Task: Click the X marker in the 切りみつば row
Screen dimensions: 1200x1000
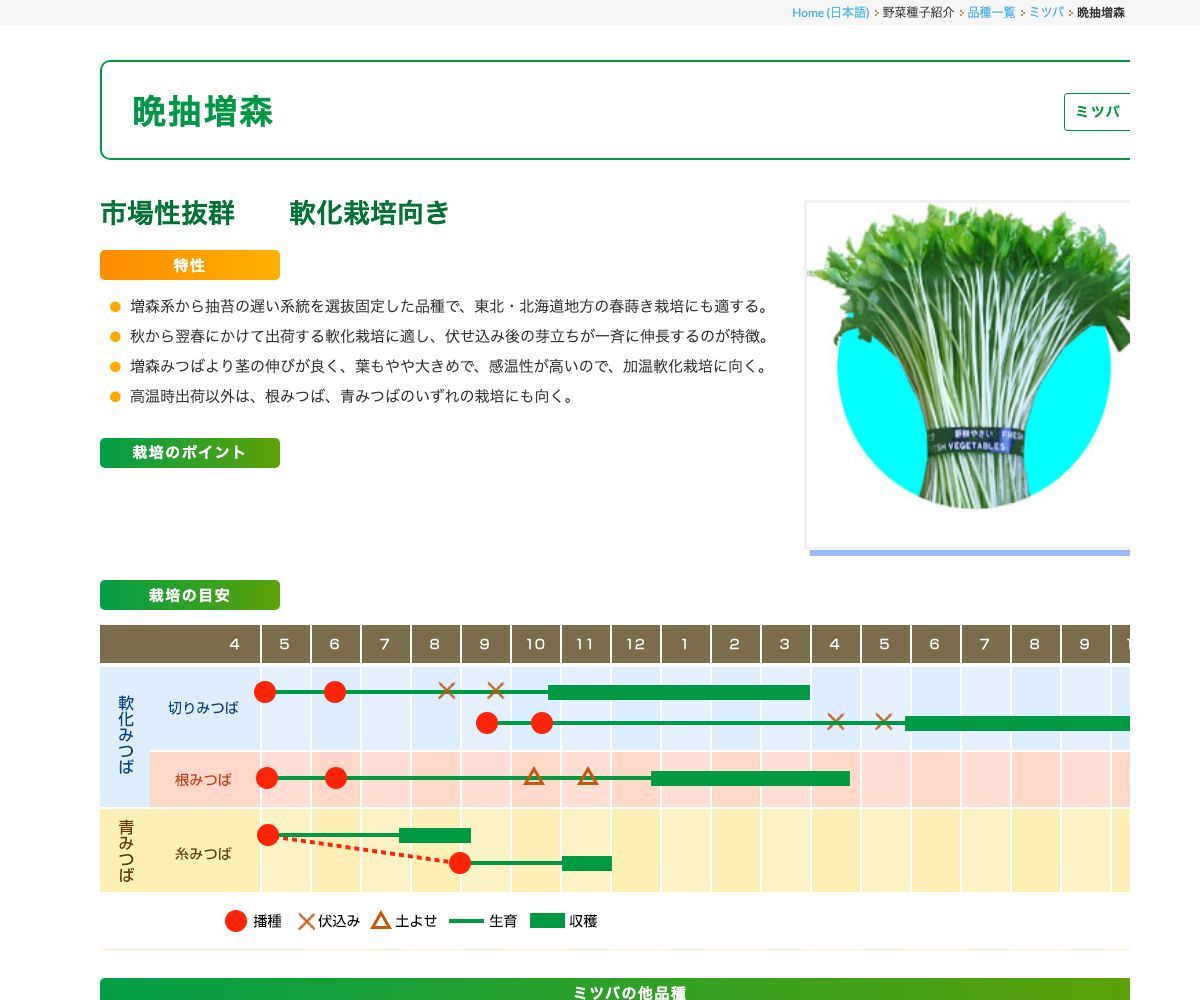Action: click(446, 690)
